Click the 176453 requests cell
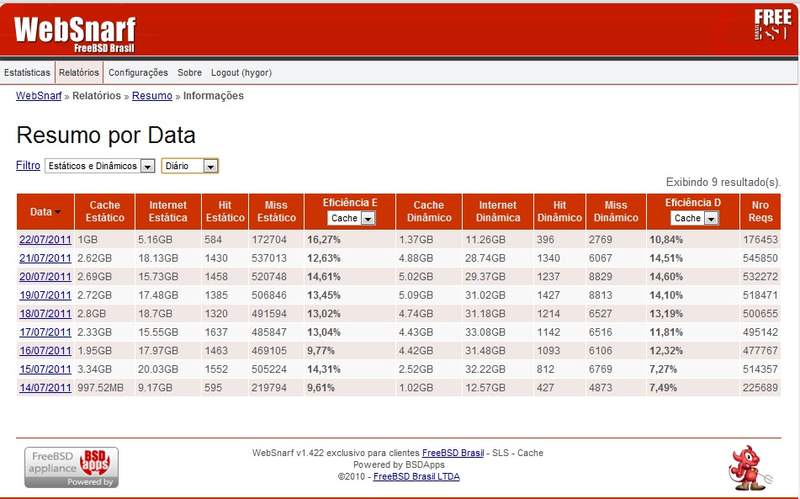Screen dimensions: 800x499 tap(760, 239)
